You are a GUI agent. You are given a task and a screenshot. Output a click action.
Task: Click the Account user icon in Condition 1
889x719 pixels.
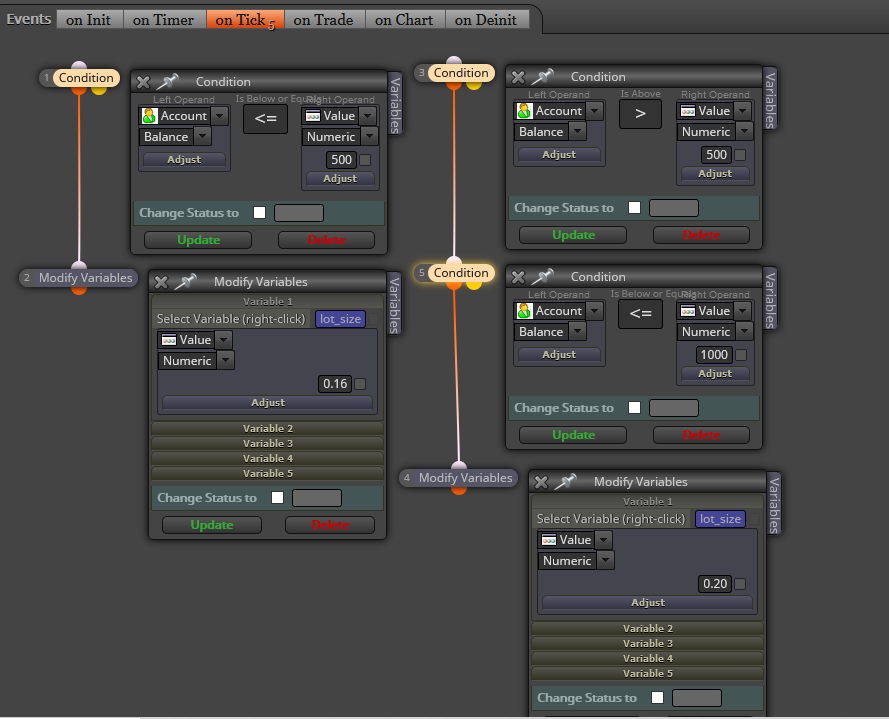pos(149,116)
